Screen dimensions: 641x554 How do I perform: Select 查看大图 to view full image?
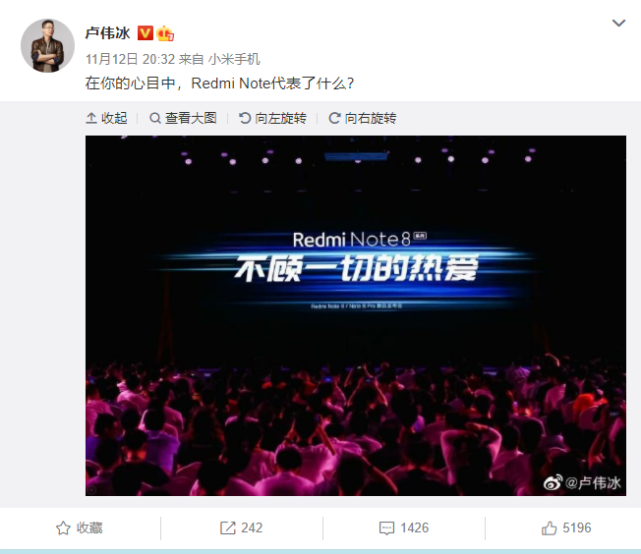pos(183,118)
